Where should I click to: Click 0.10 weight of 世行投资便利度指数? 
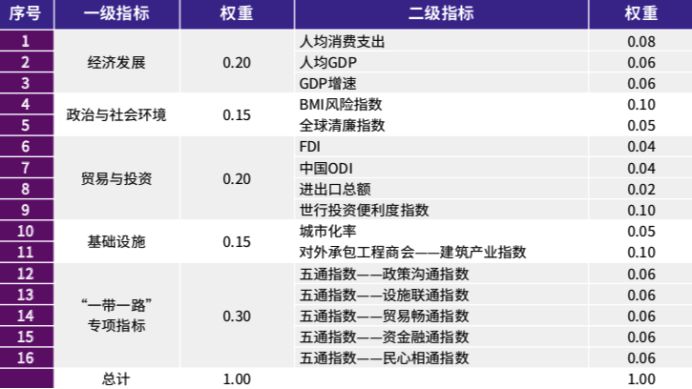pyautogui.click(x=641, y=210)
